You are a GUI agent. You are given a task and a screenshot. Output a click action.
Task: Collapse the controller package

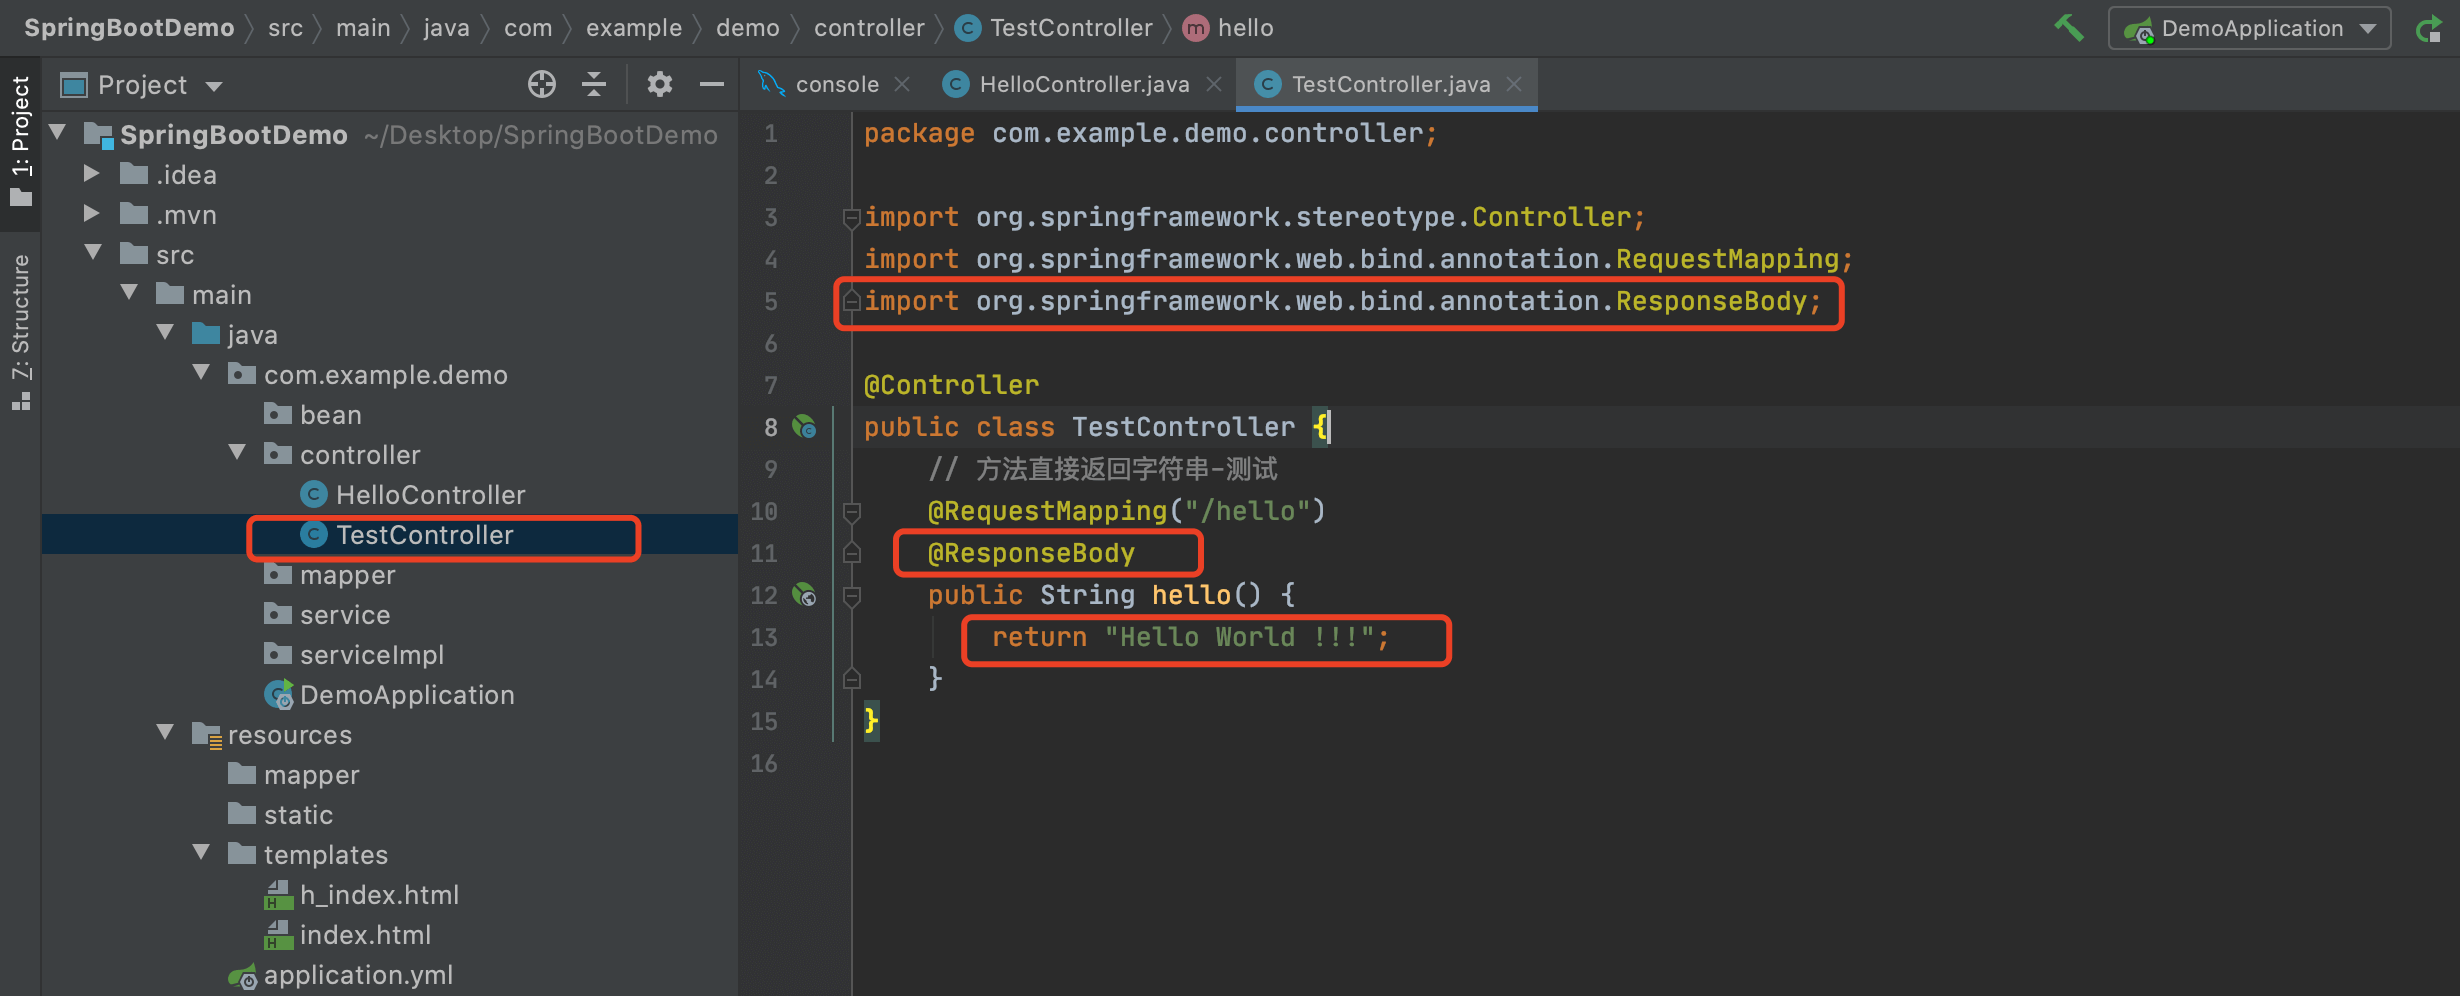238,454
